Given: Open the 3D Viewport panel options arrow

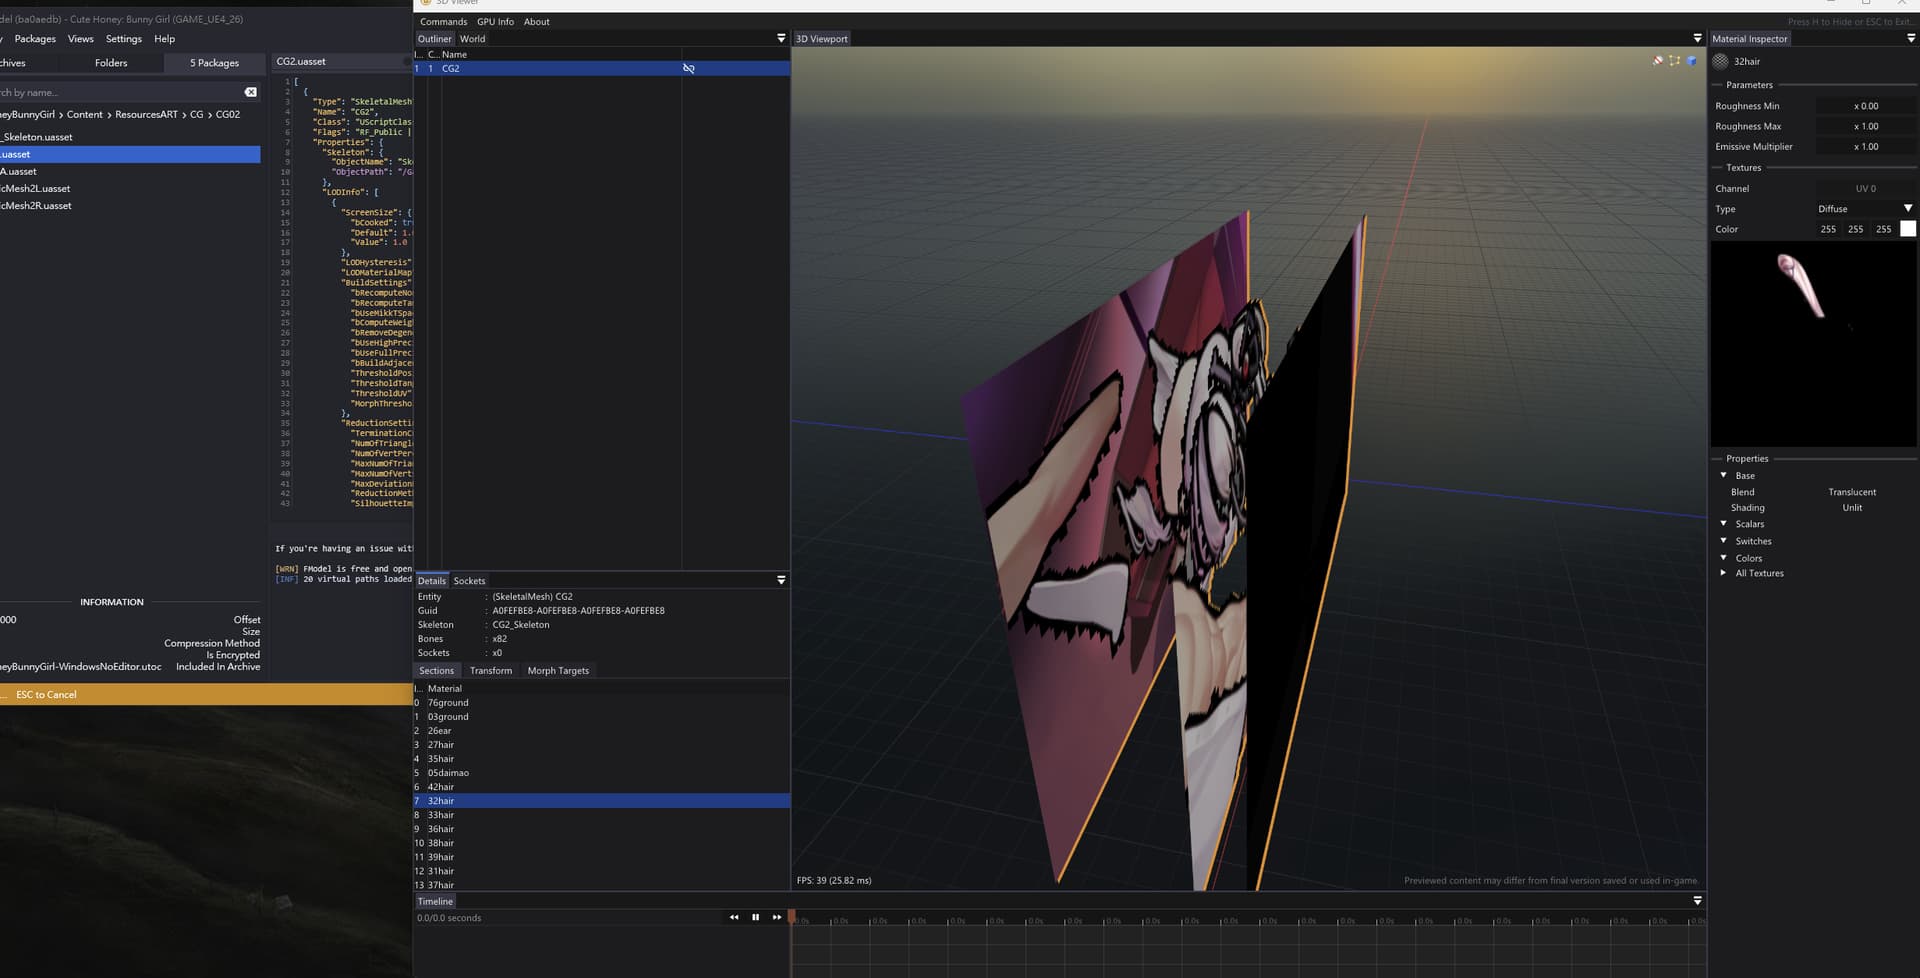Looking at the screenshot, I should (x=1697, y=38).
